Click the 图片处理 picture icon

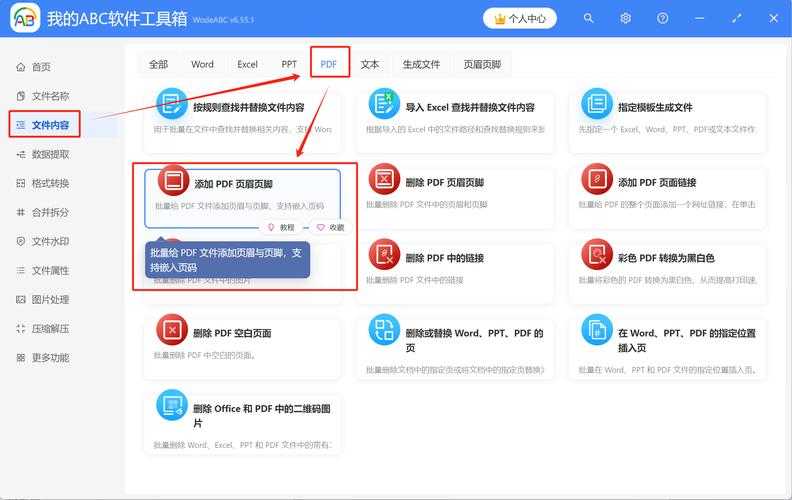coord(21,299)
